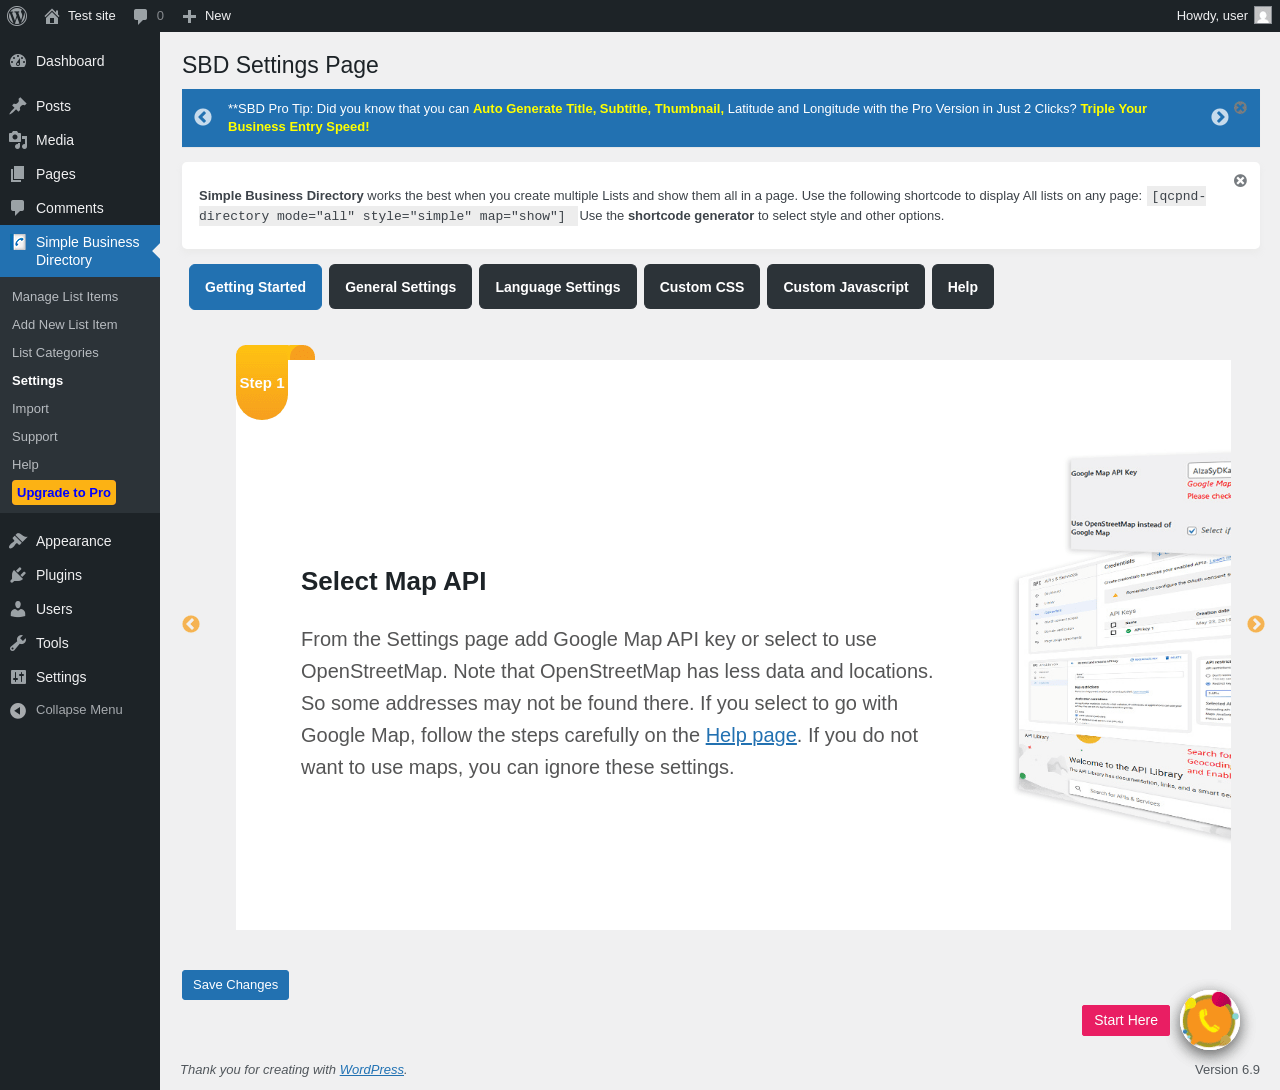
Task: Show next Pro Tip with right arrow
Action: pos(1220,117)
